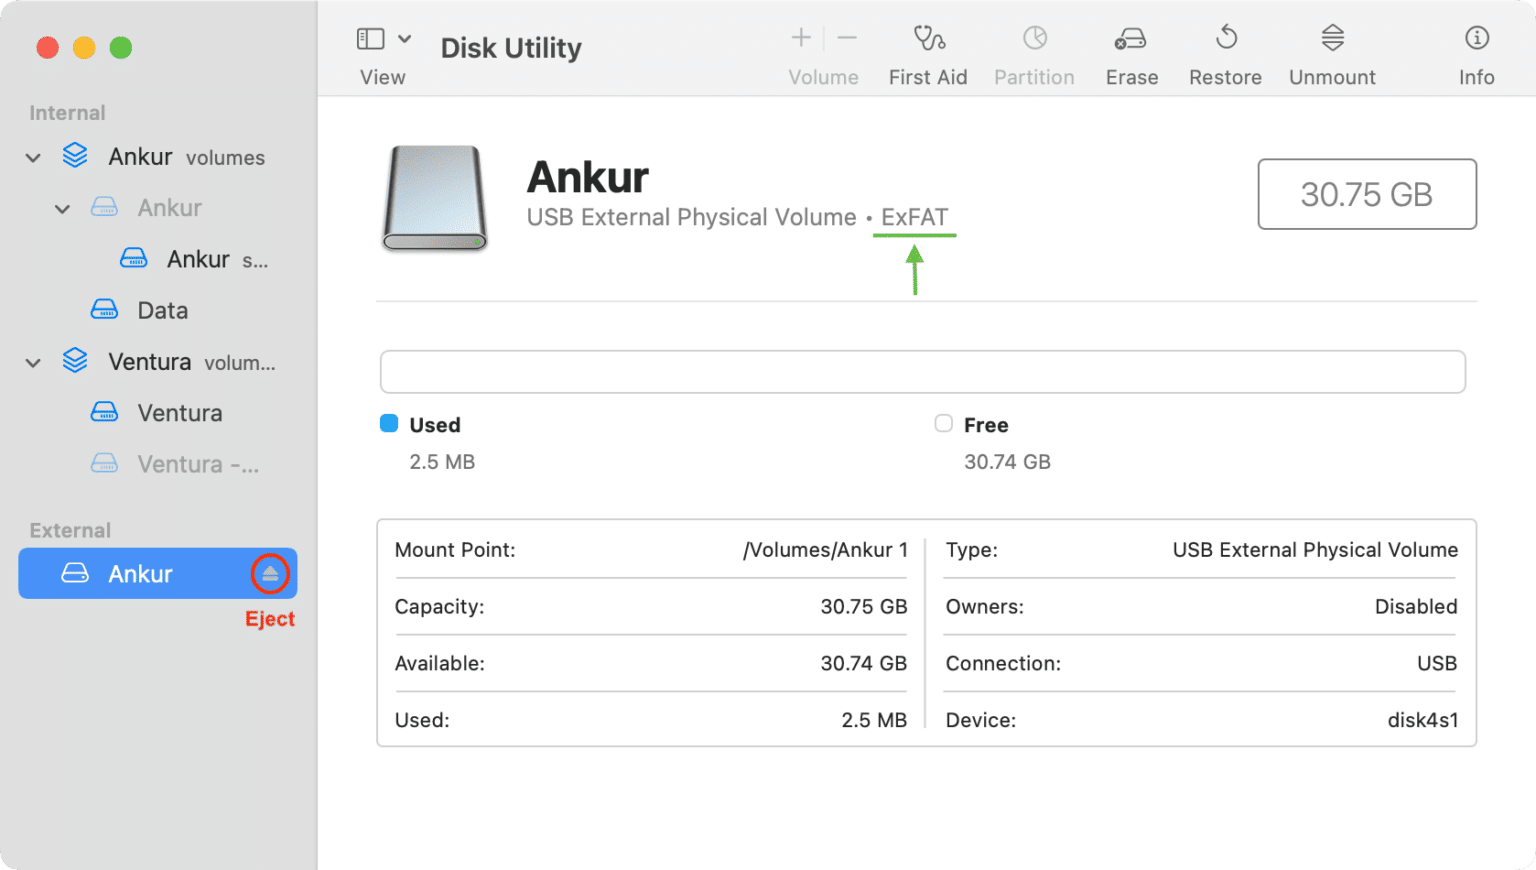
Task: Select the Ventura volumes container
Action: pos(158,362)
